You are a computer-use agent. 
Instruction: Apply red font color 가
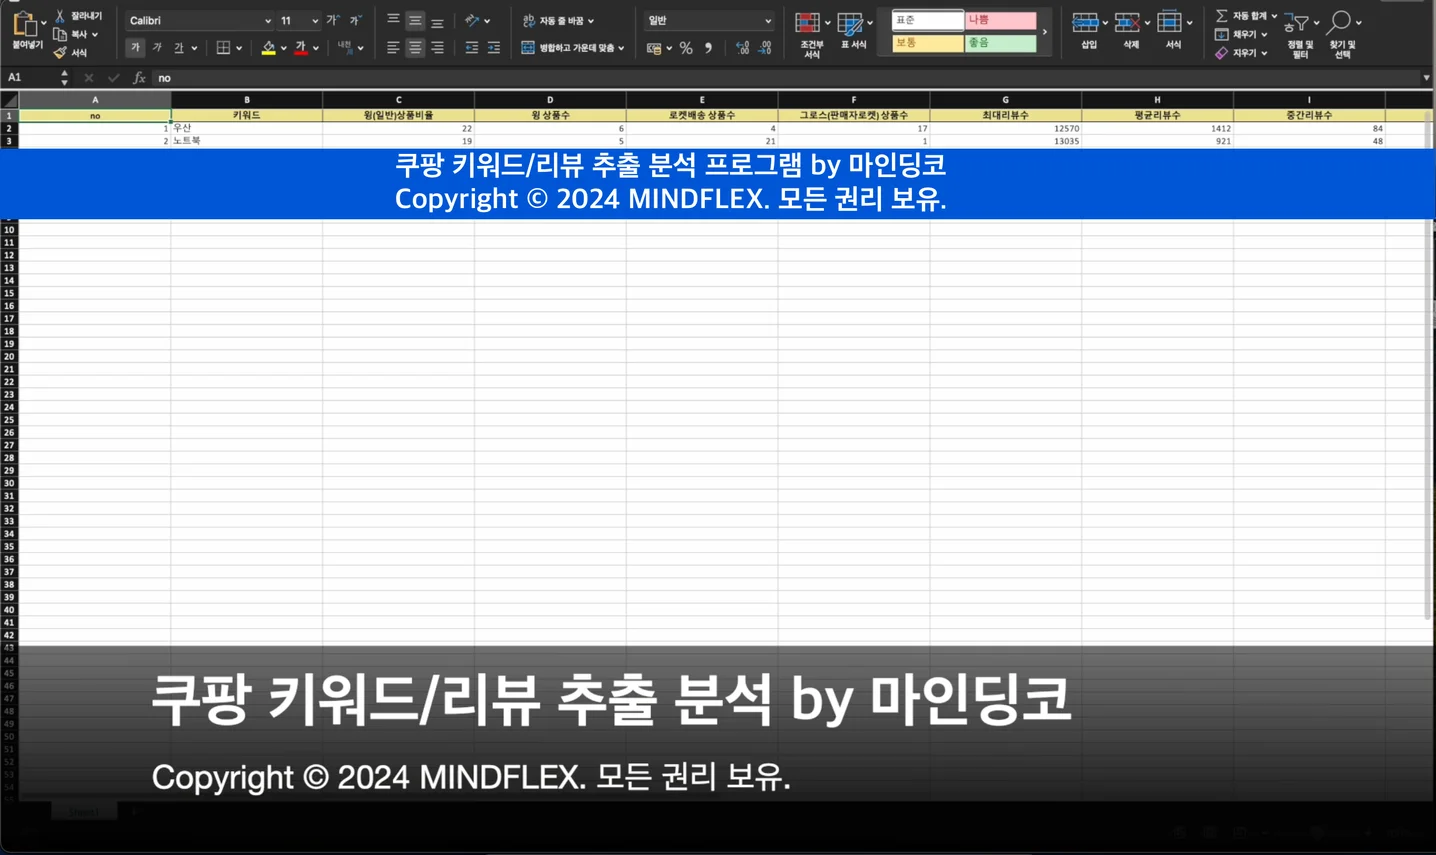tap(300, 47)
